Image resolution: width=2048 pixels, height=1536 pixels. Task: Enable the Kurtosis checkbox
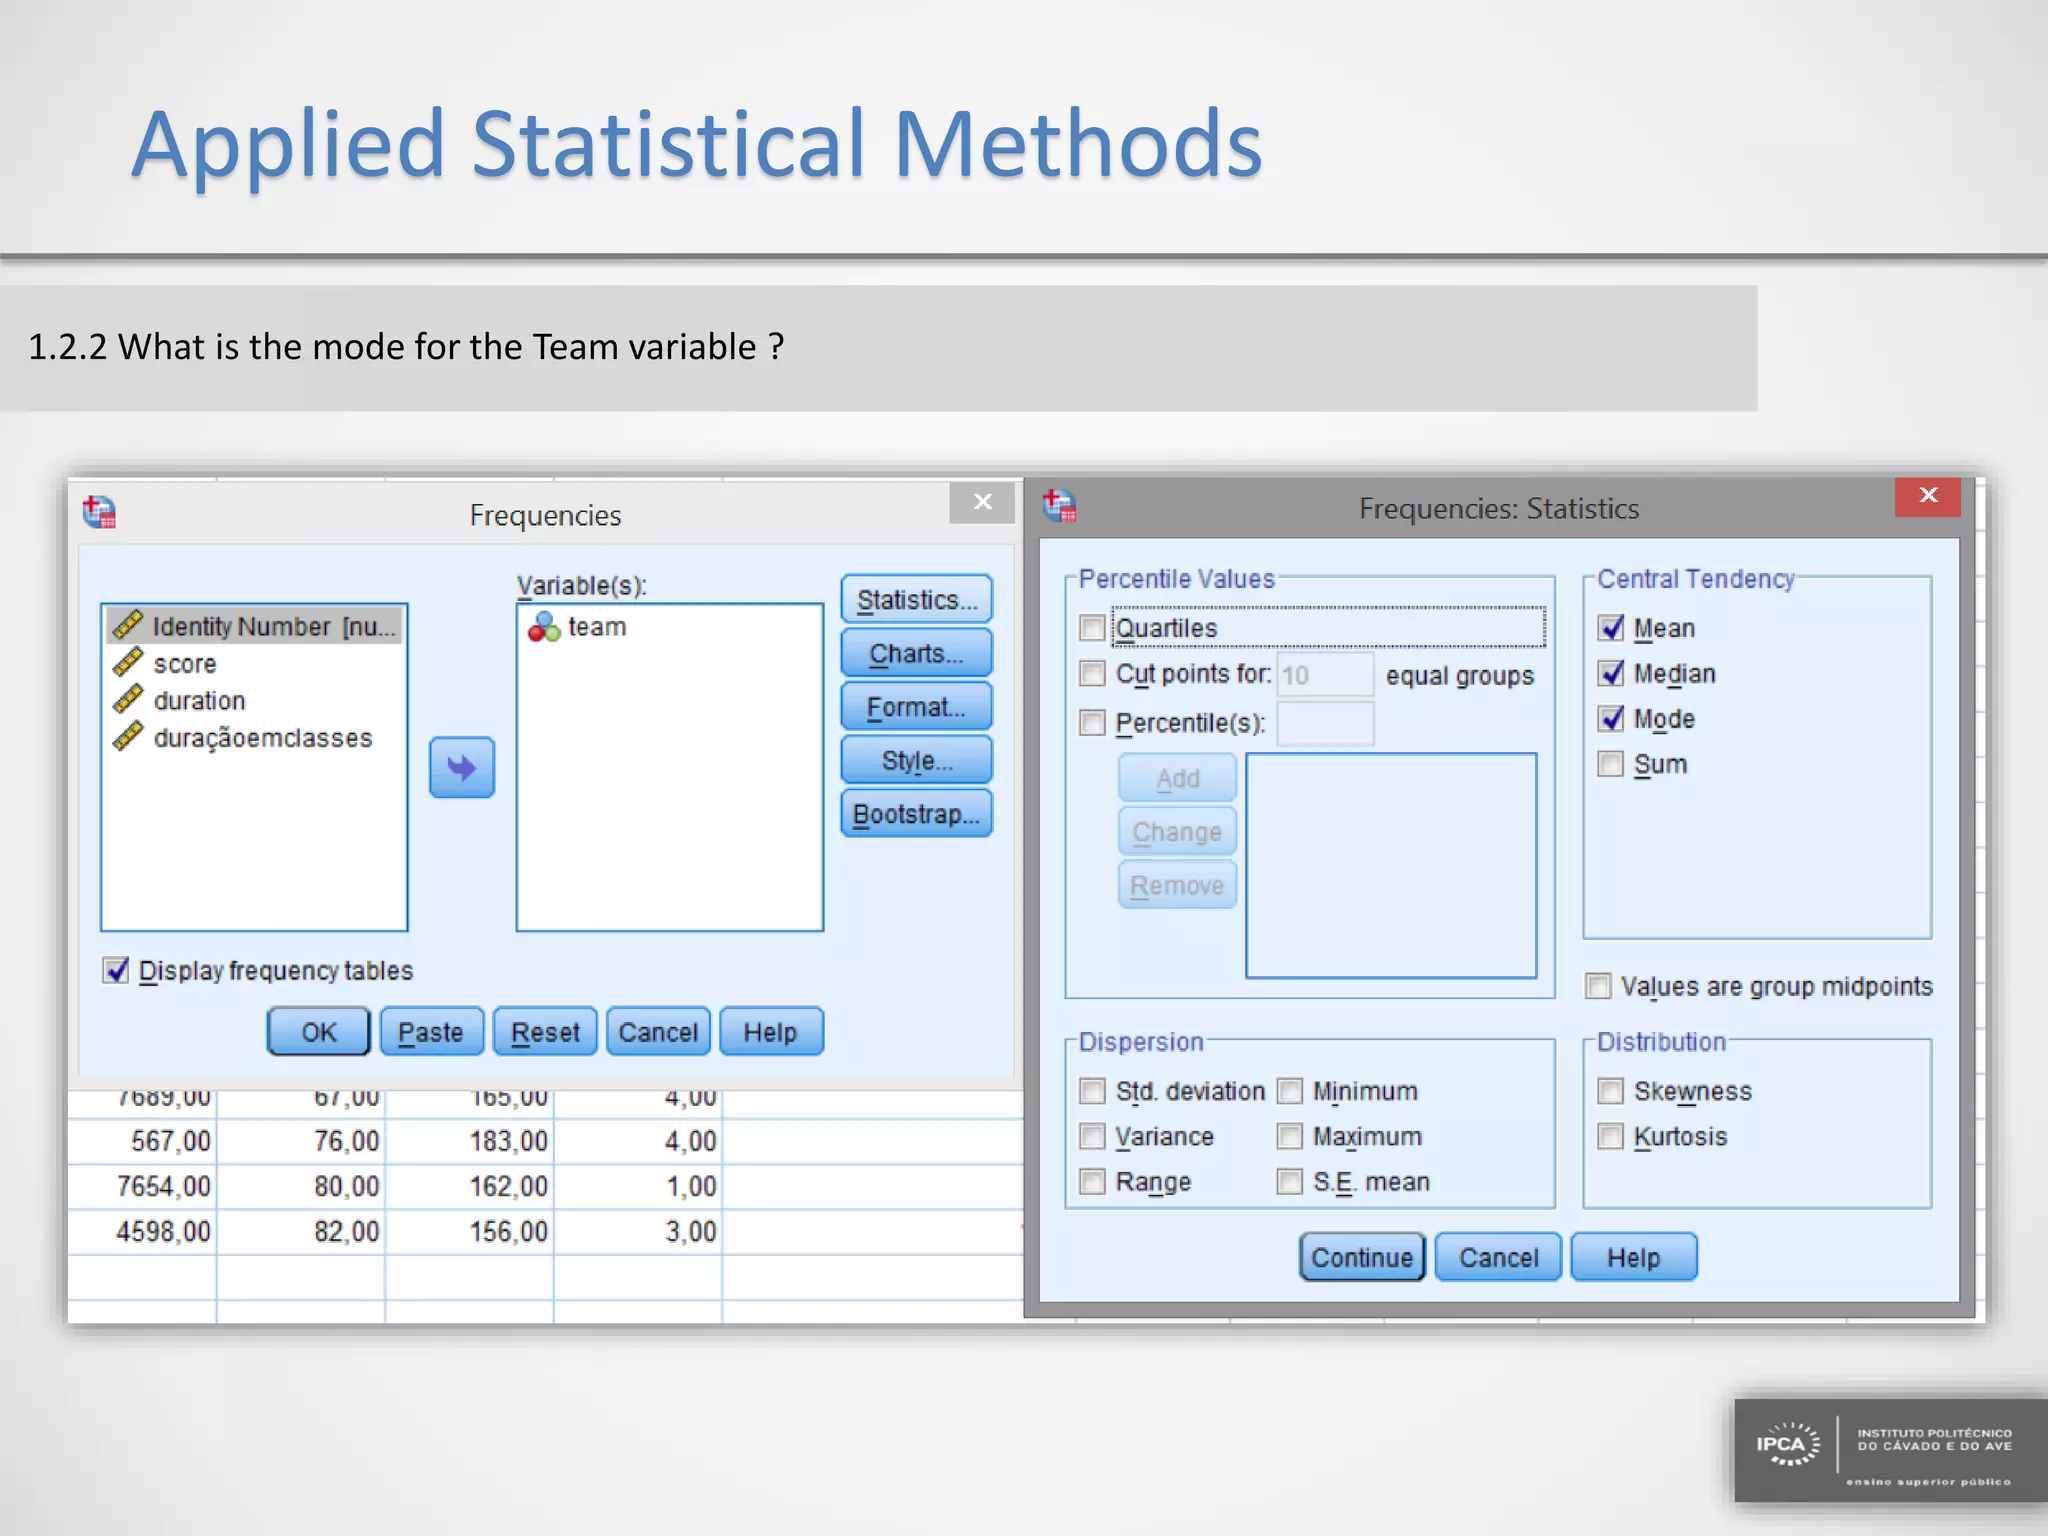[1611, 1136]
